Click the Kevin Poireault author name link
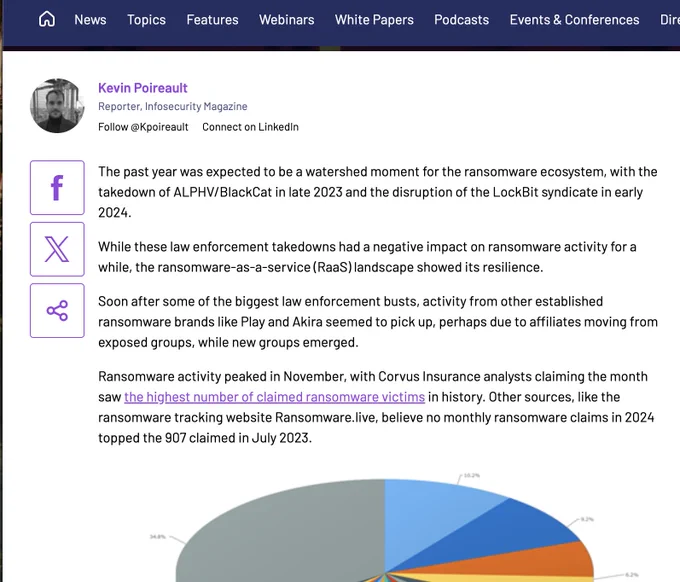 click(143, 88)
